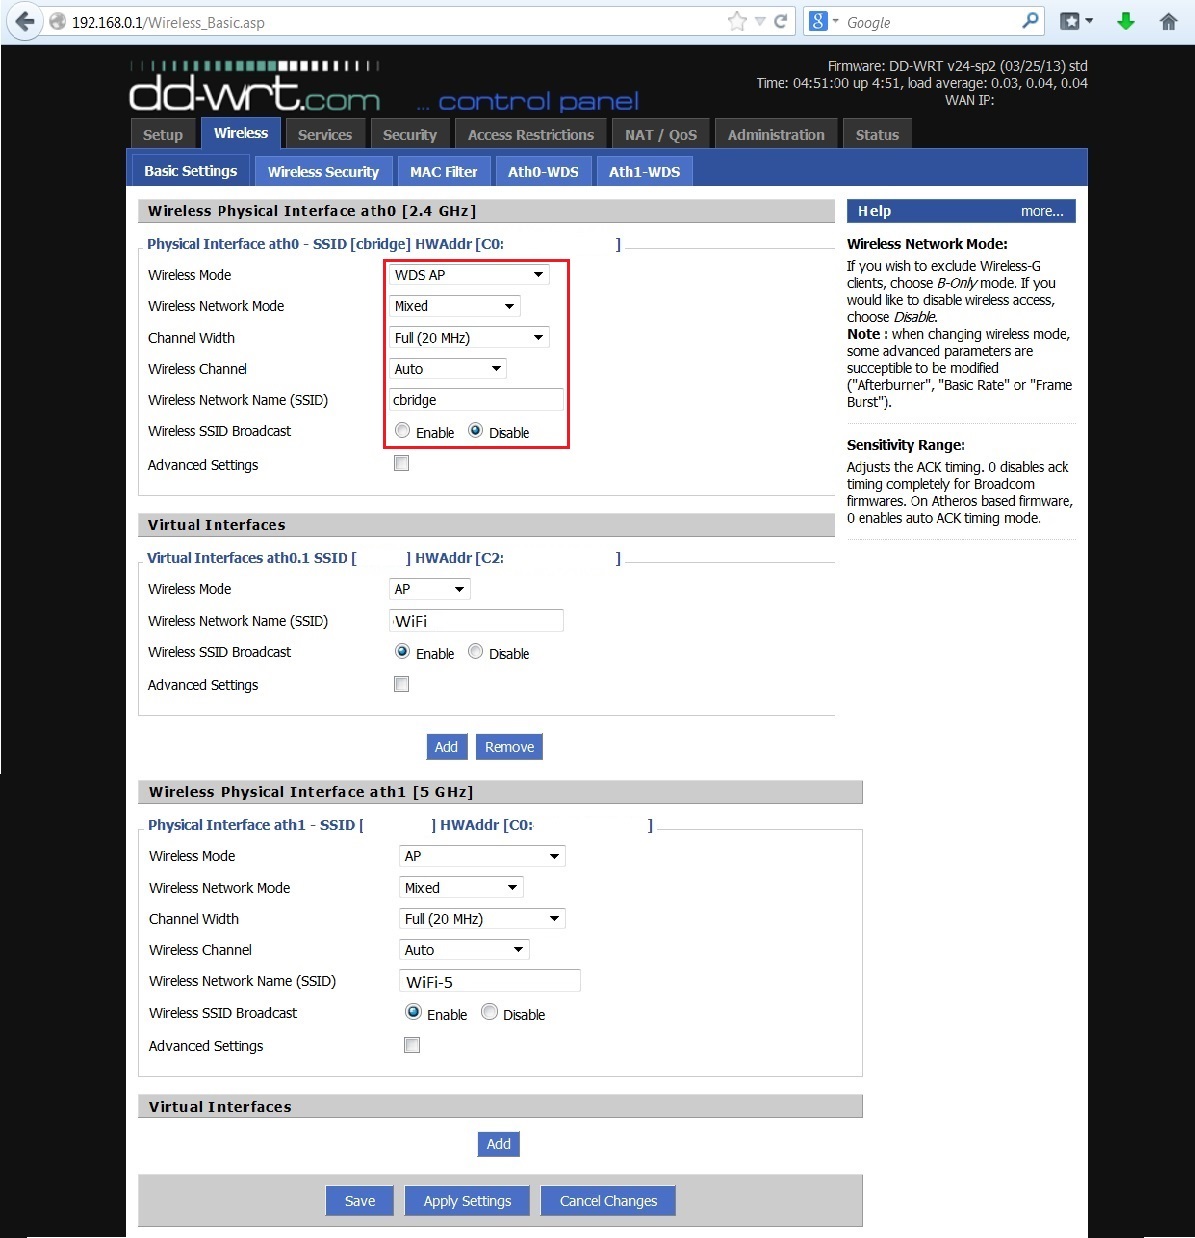Open the URL history dropdown arrow

point(760,21)
